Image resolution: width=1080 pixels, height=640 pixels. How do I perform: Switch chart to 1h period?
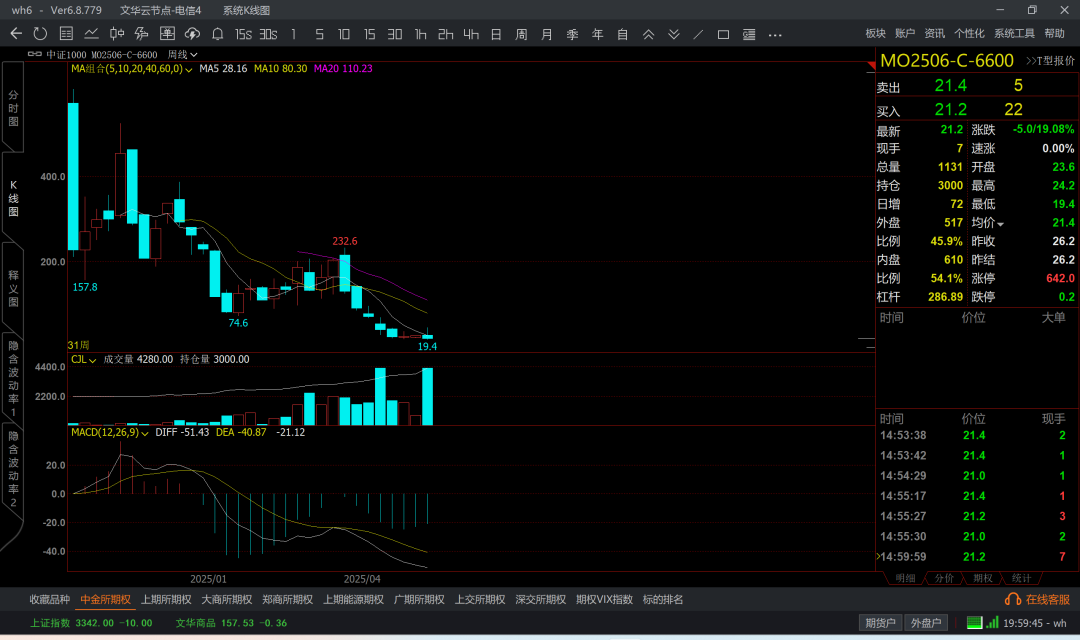point(420,34)
